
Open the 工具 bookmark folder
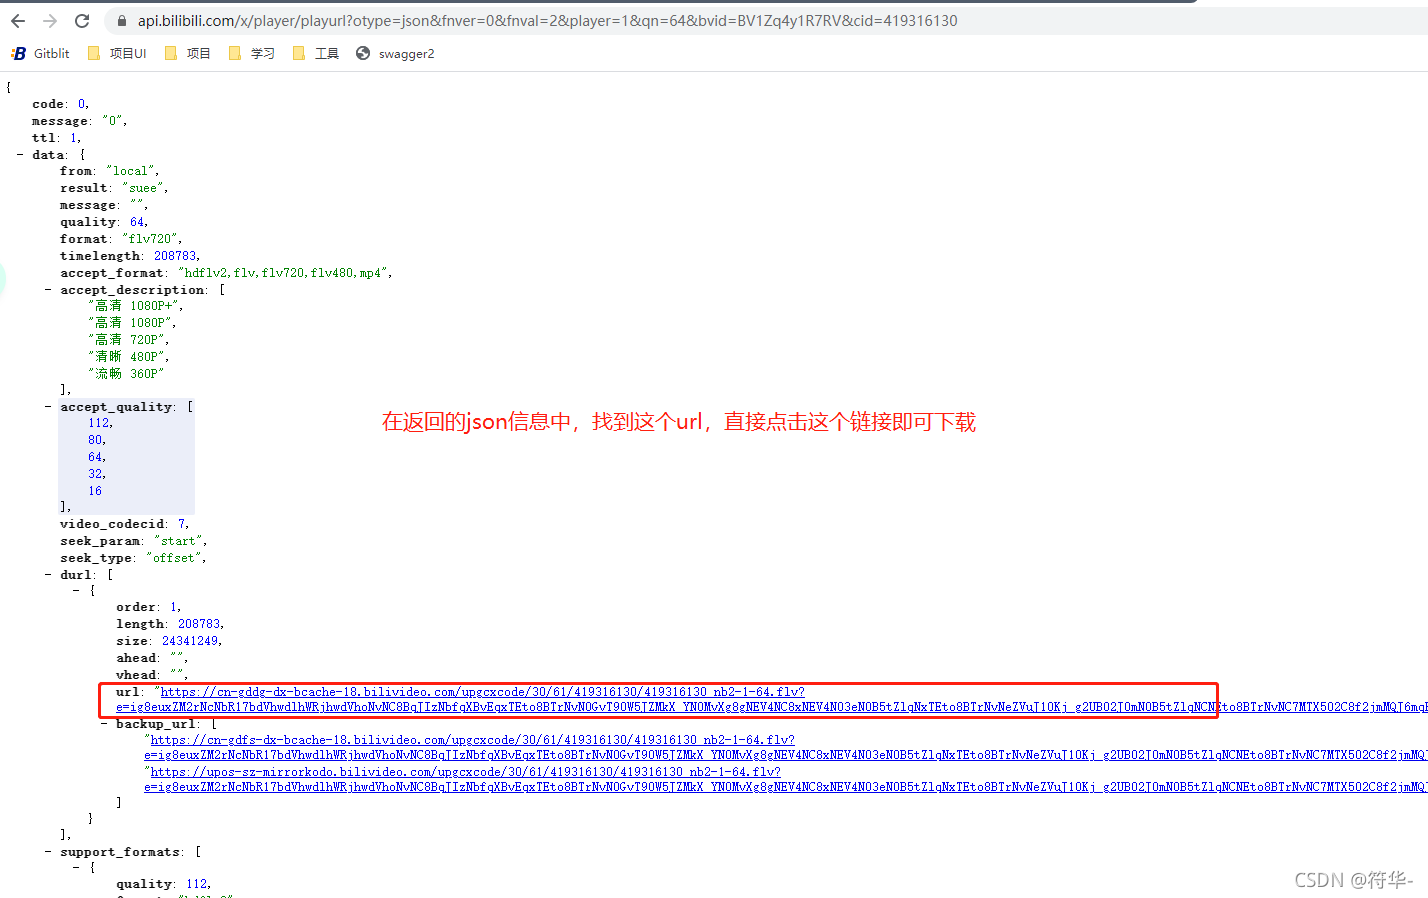click(x=316, y=54)
